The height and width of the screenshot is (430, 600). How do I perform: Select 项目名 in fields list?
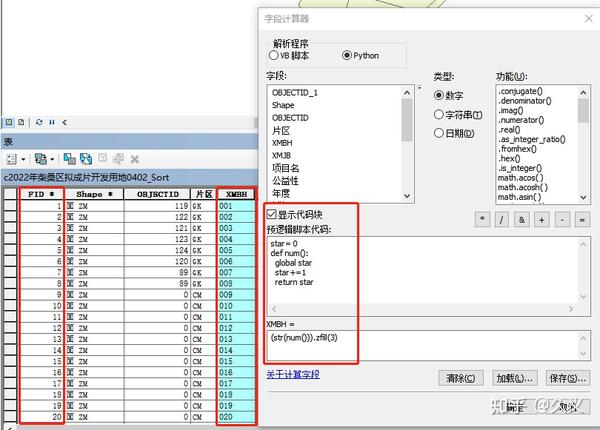285,168
